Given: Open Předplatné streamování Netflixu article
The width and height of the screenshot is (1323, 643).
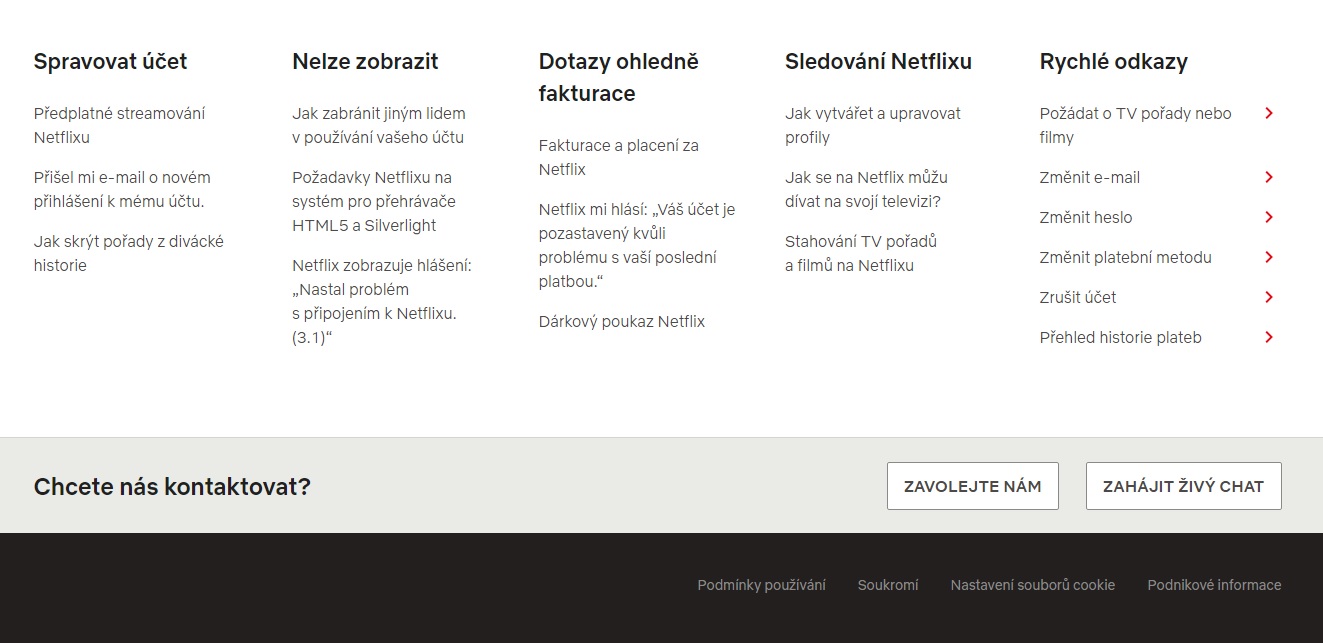Looking at the screenshot, I should 119,125.
